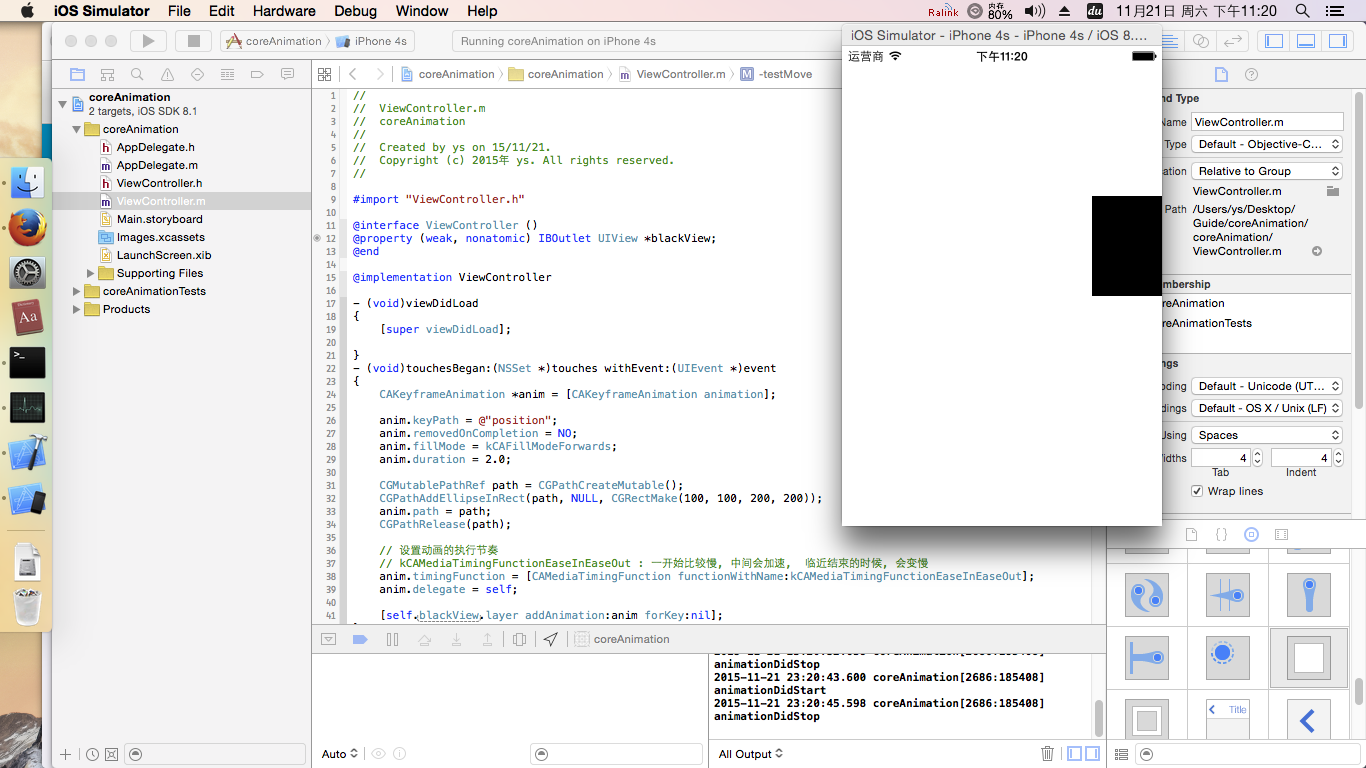Screen dimensions: 1366x768
Task: Click the pause program execution icon
Action: pos(392,639)
